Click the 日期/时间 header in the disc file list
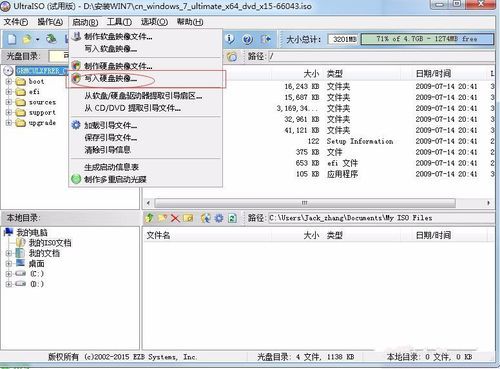 [x=433, y=73]
